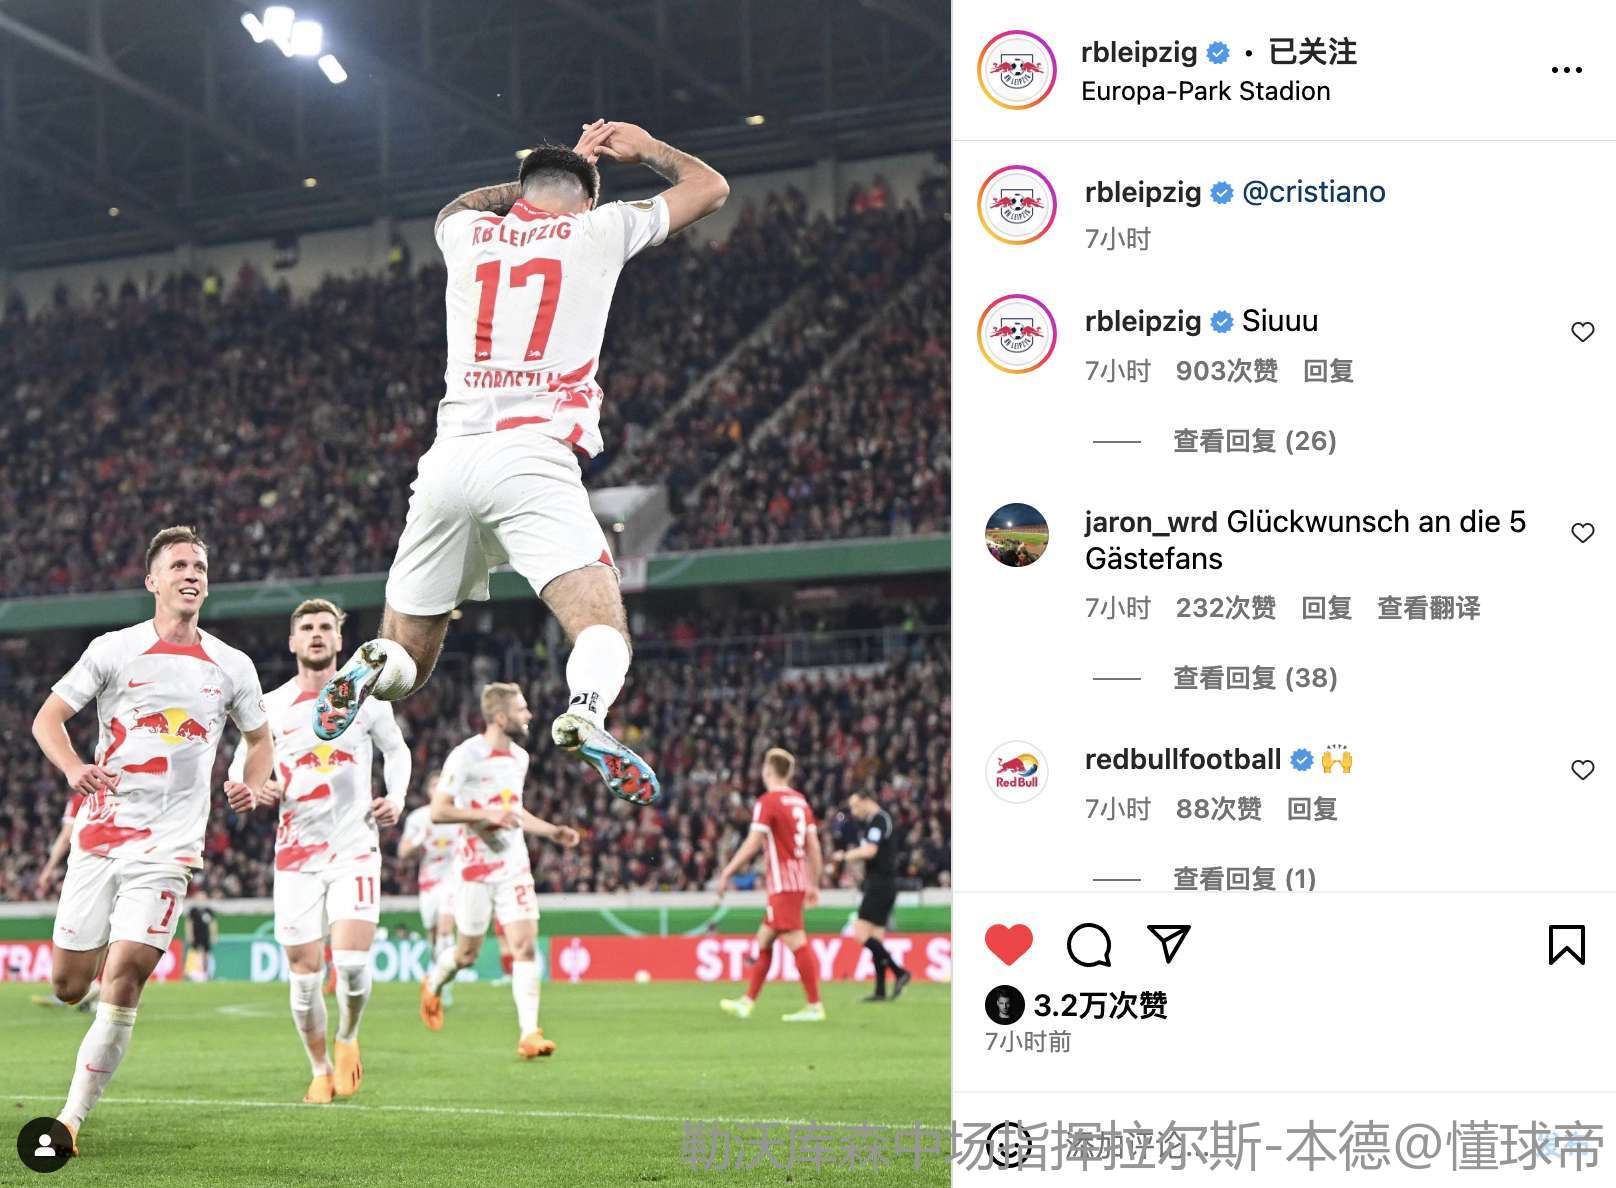Screen dimensions: 1616x1188
Task: Save the post with bookmark icon
Action: 1567,945
